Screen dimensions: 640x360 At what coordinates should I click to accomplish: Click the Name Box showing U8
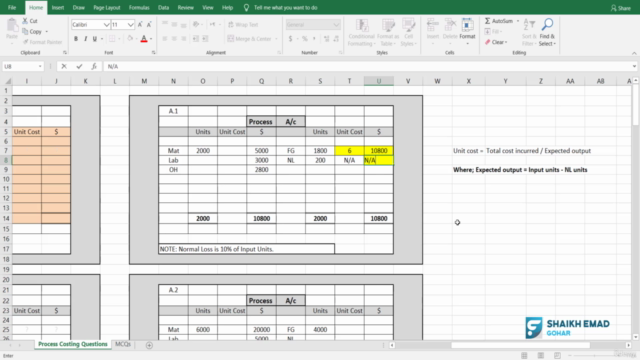point(20,66)
